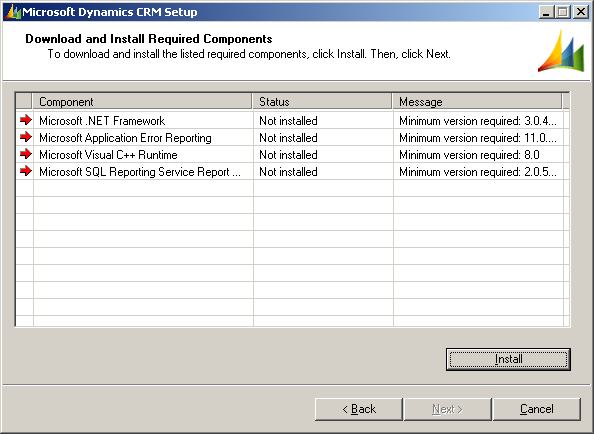Cancel the CRM setup wizard
The image size is (594, 434).
tap(536, 409)
